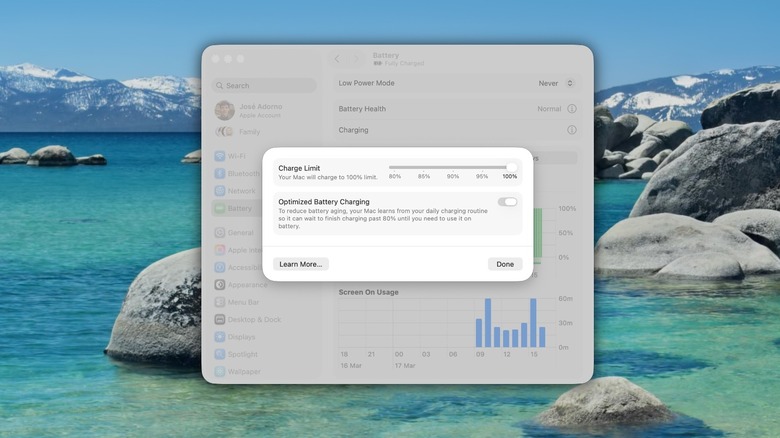
Task: Click the tallest usage bar above 09
Action: pos(488,323)
